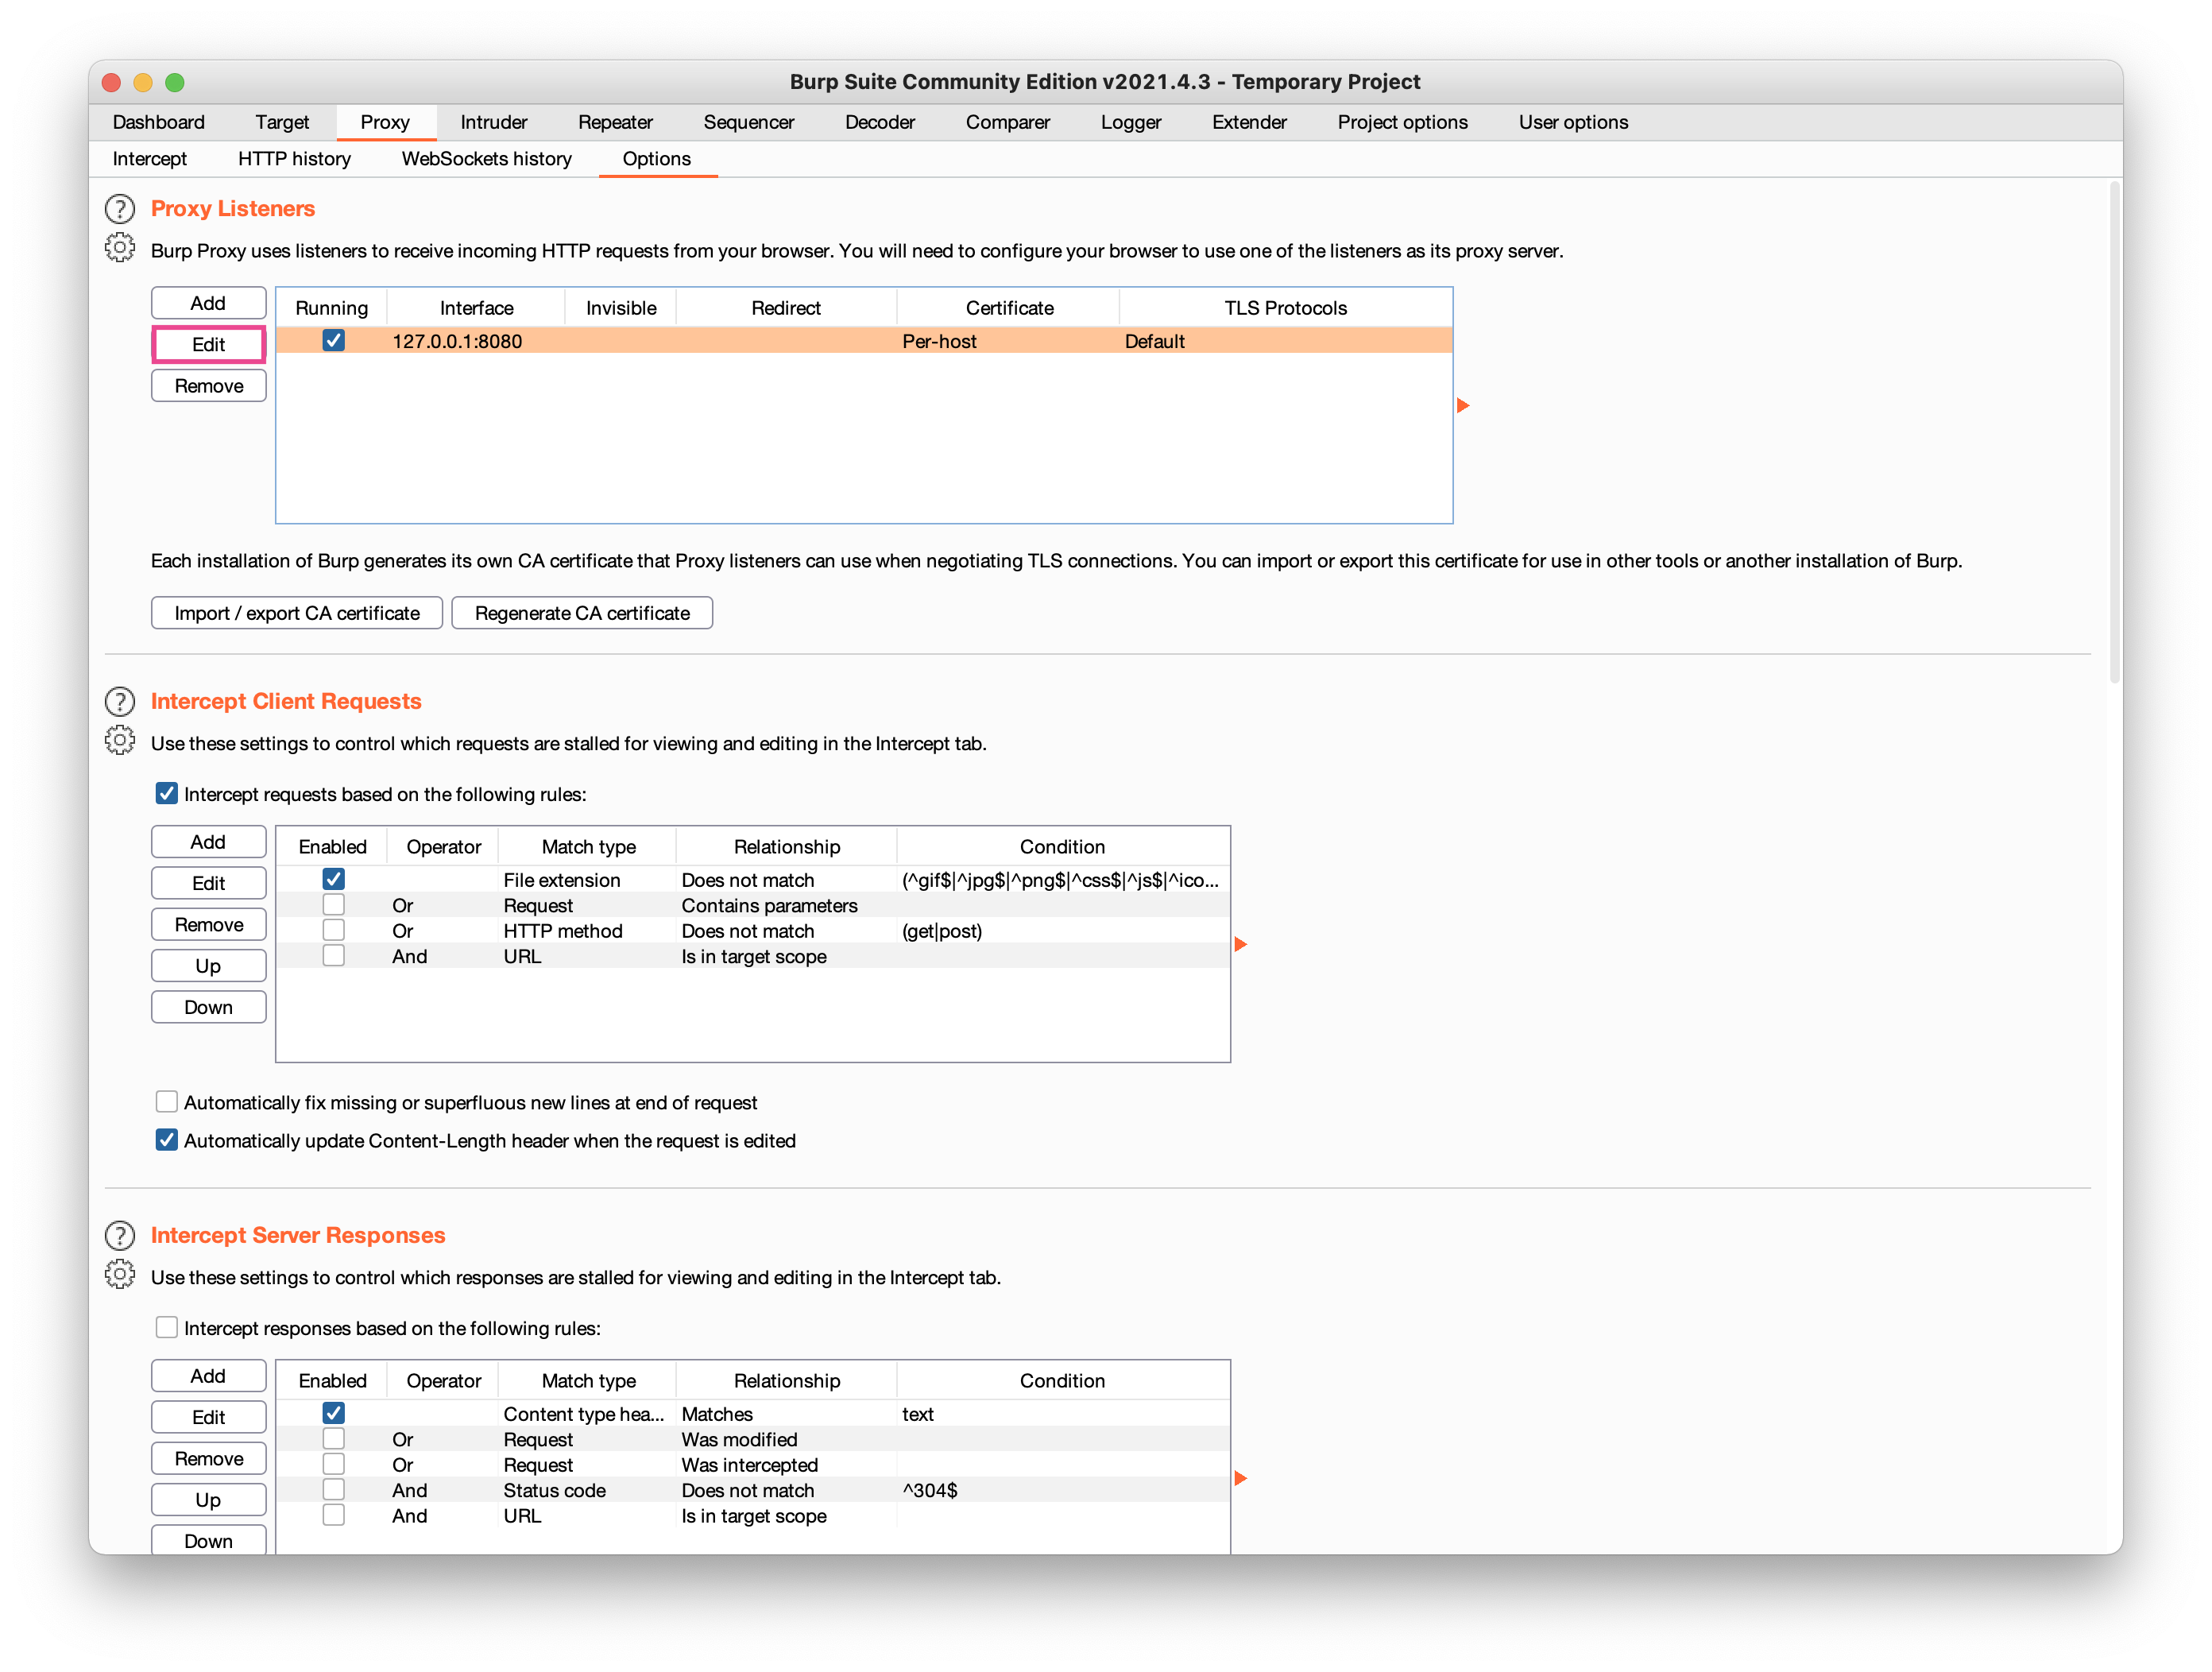Add a client request interception rule
Screen dimensions: 2212x1672
click(x=208, y=842)
